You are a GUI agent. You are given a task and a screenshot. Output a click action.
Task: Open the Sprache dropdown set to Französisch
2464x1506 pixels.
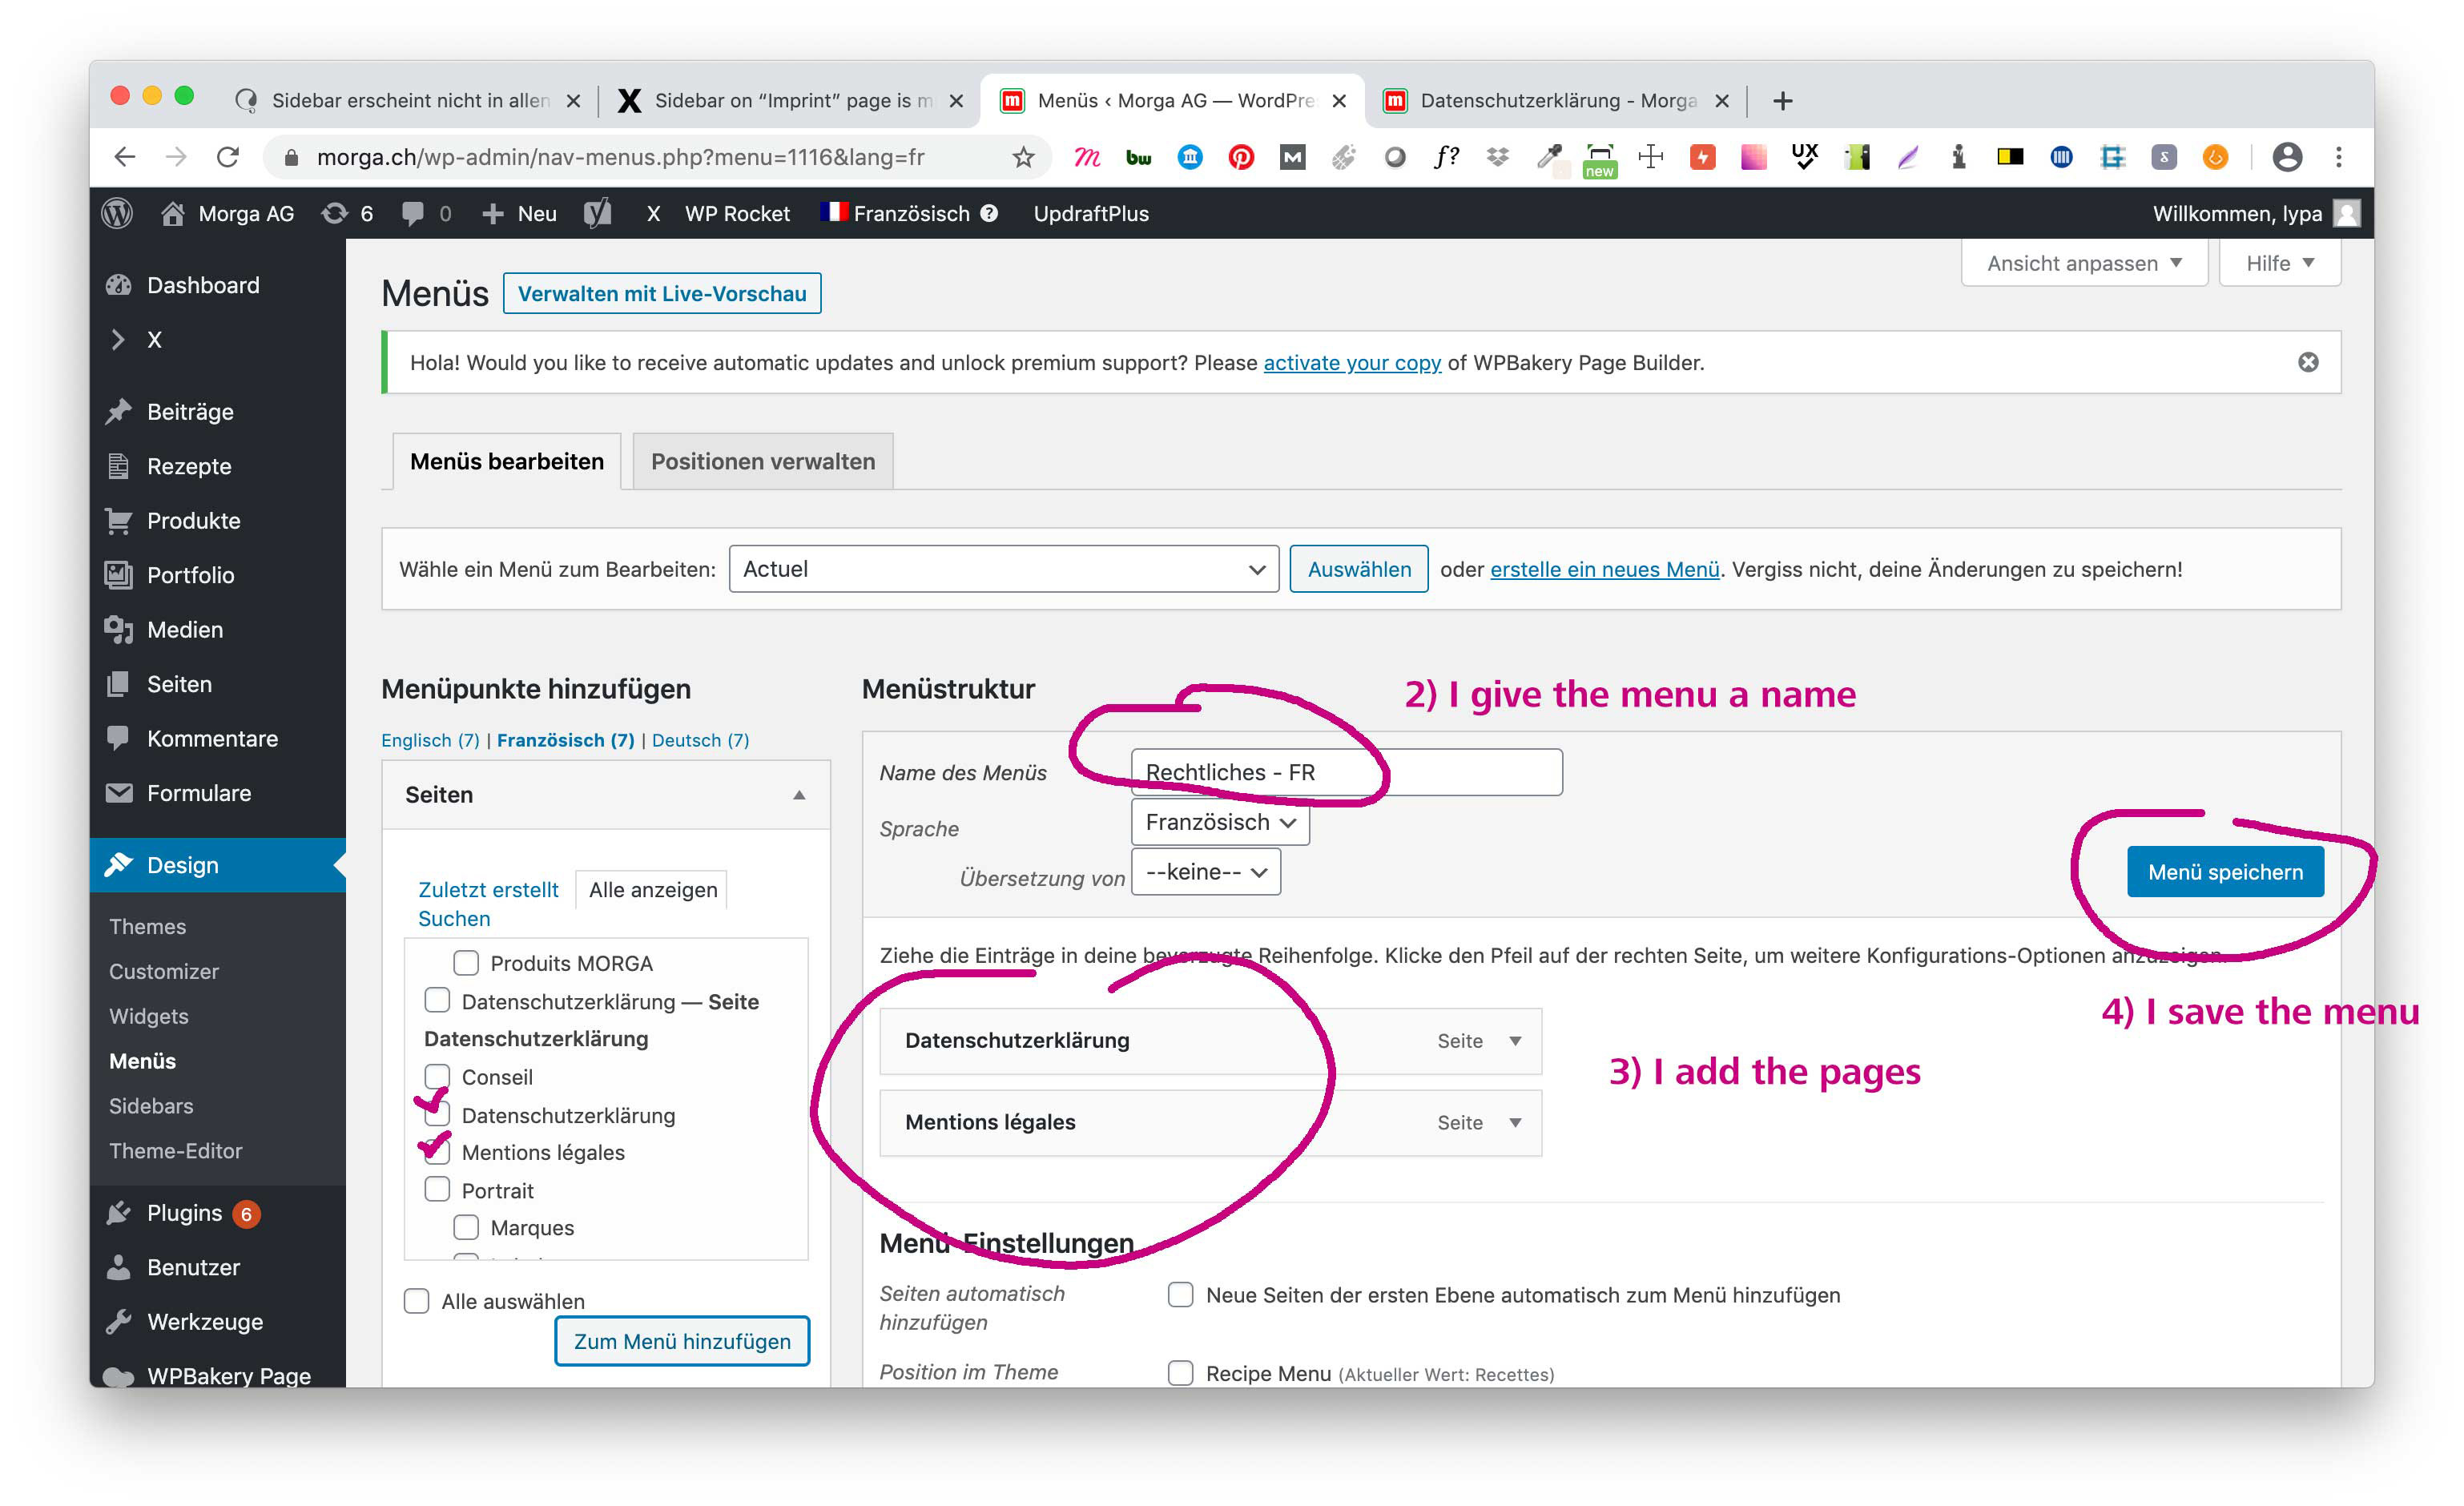click(x=1219, y=822)
